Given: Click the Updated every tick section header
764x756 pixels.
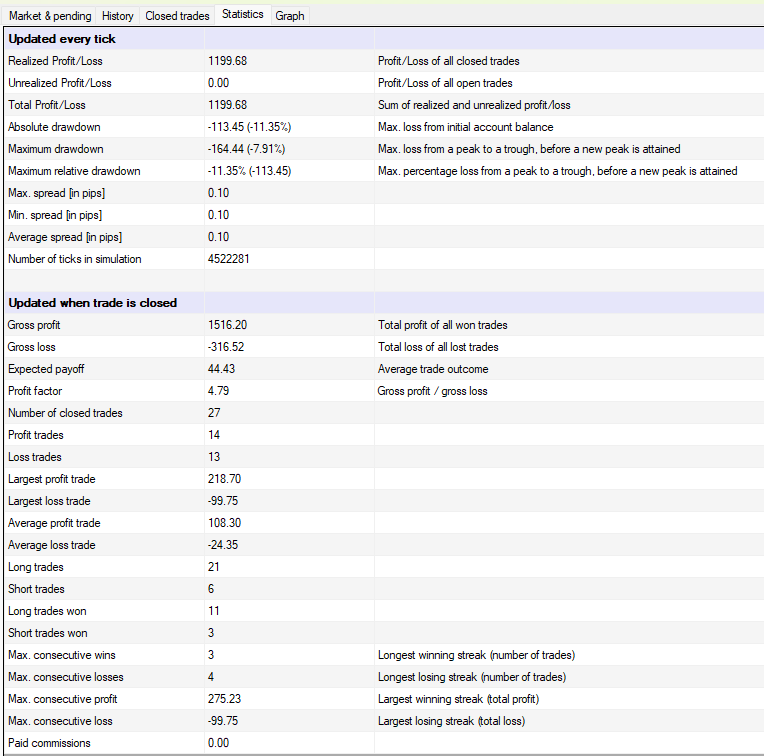Looking at the screenshot, I should (62, 39).
